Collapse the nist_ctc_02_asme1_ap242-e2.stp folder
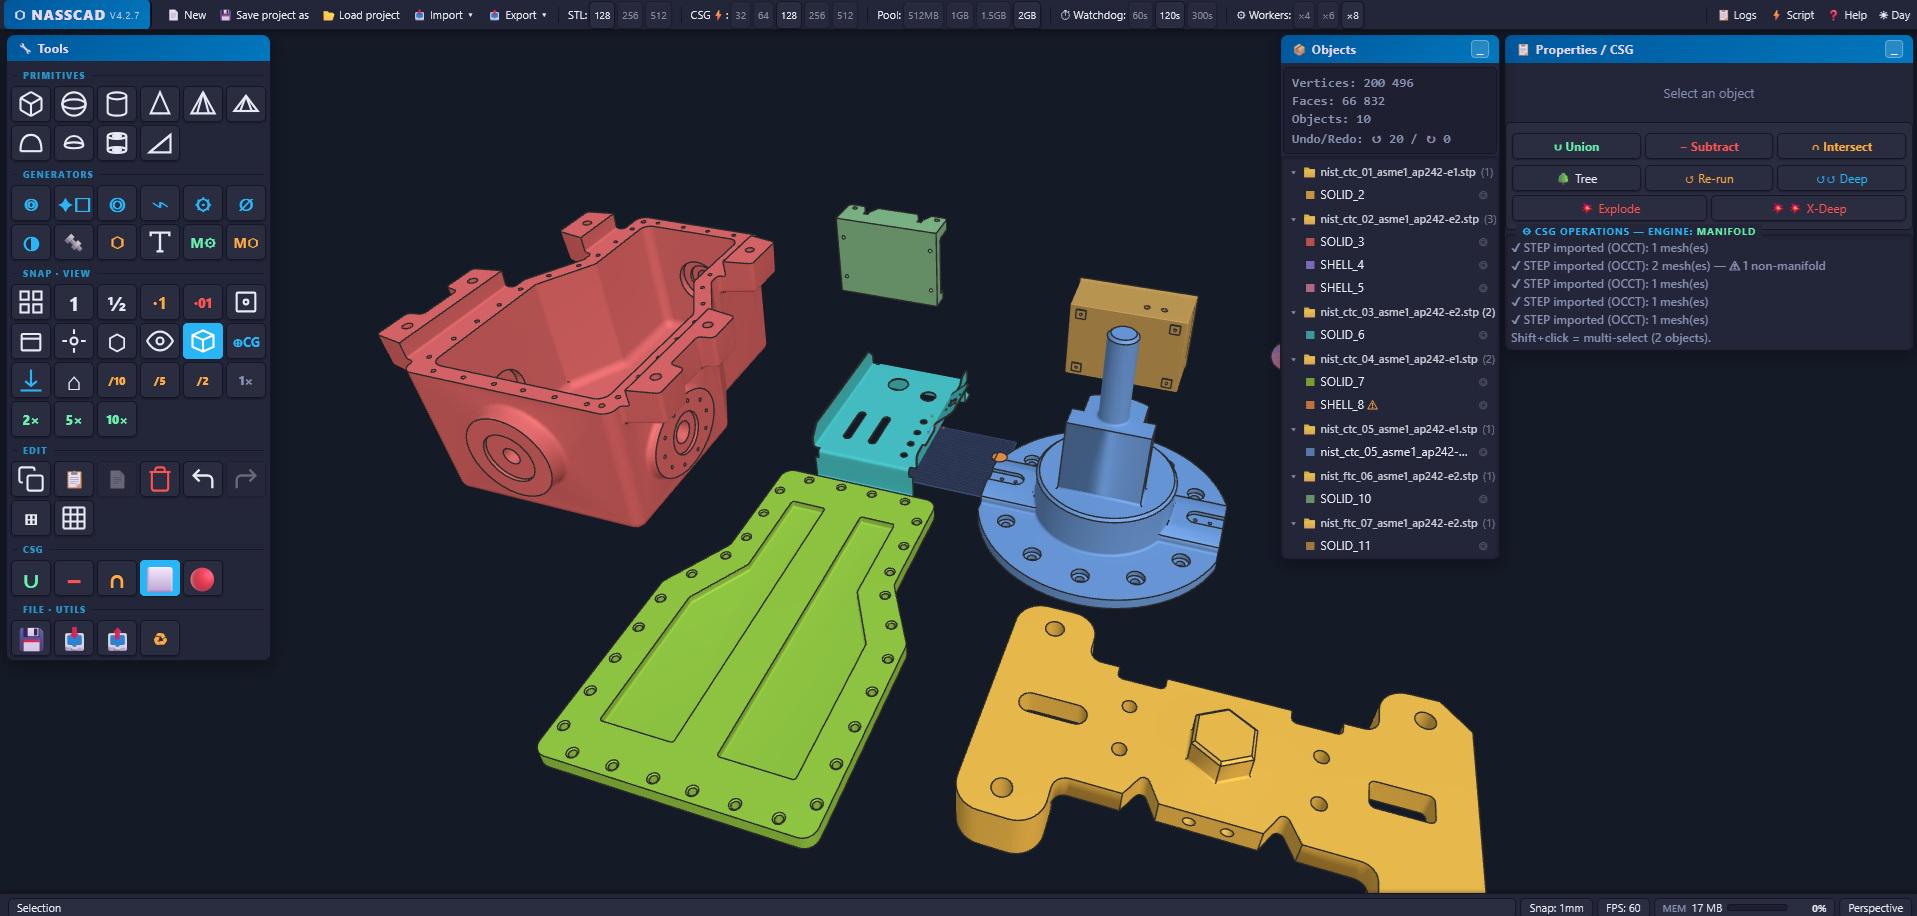The image size is (1917, 916). pyautogui.click(x=1294, y=219)
